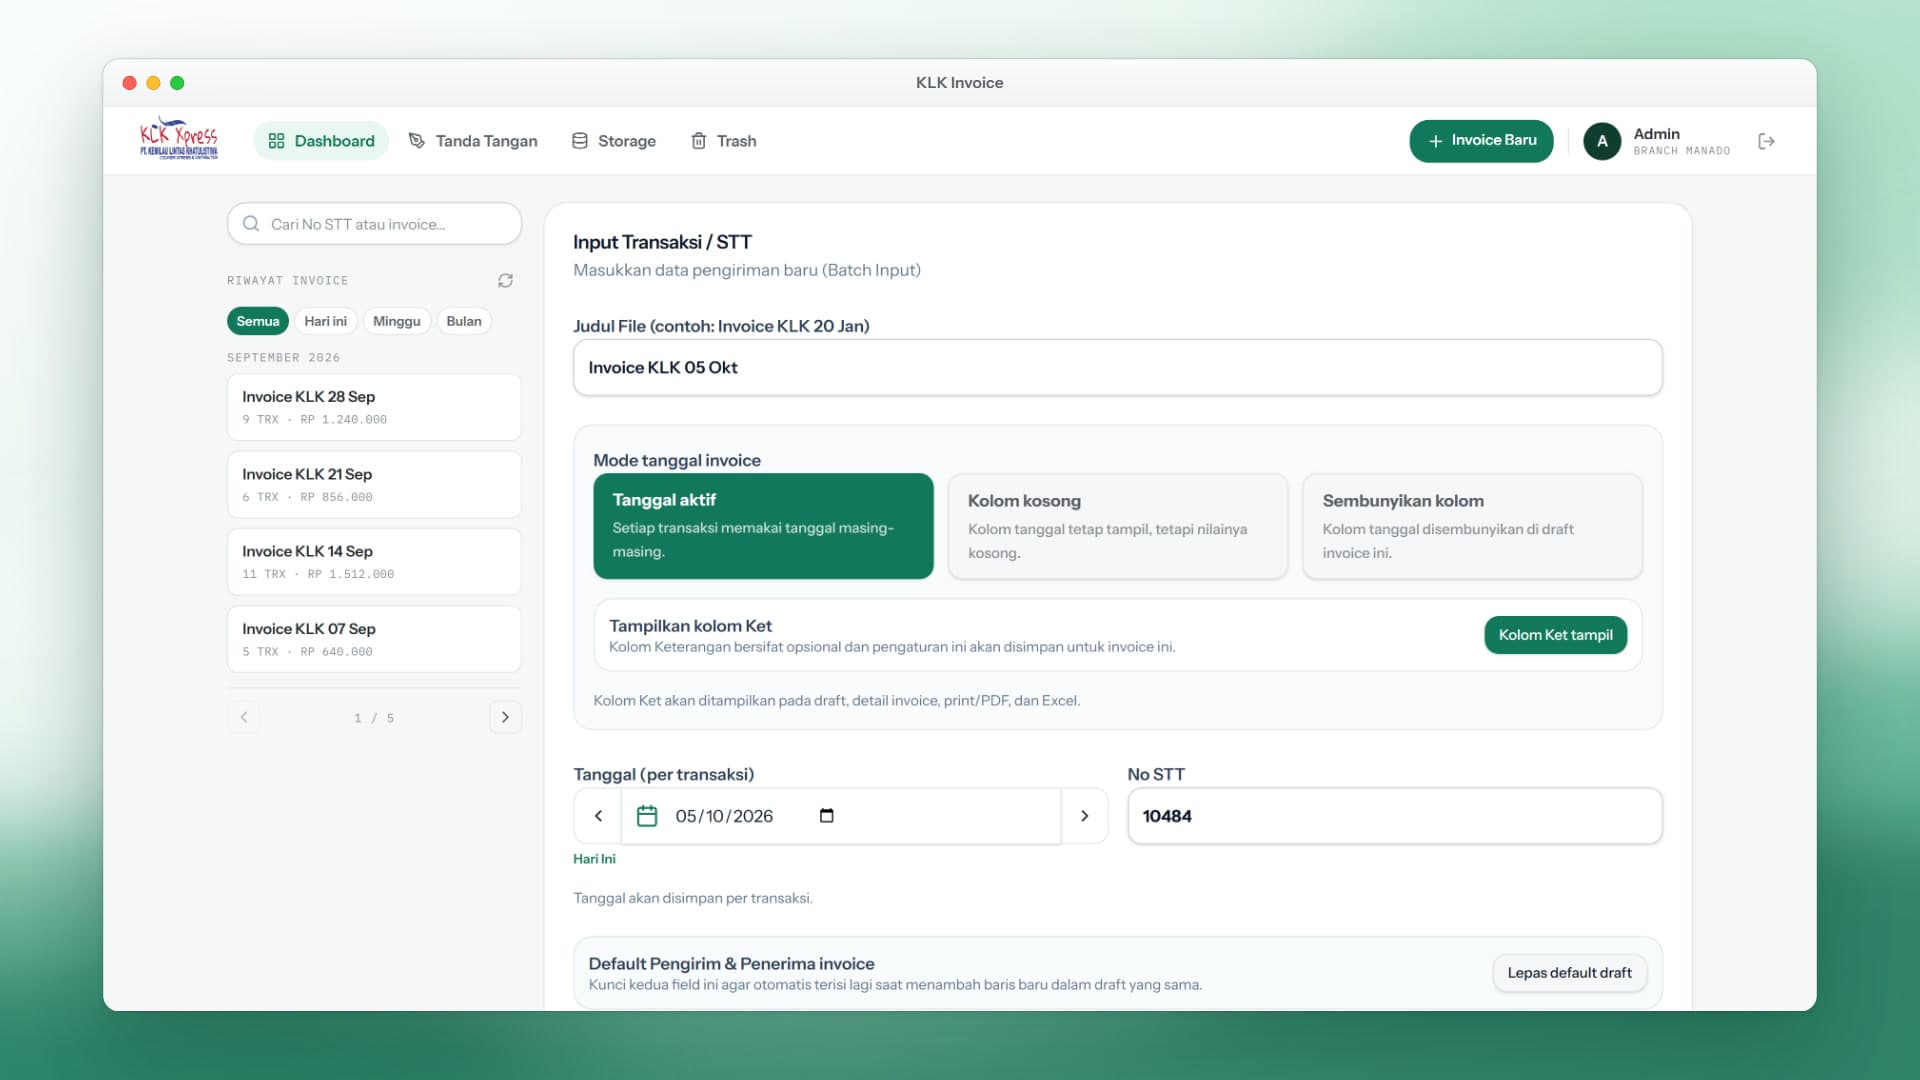Click the KLK Xpress logo
The image size is (1920, 1080).
coord(178,140)
